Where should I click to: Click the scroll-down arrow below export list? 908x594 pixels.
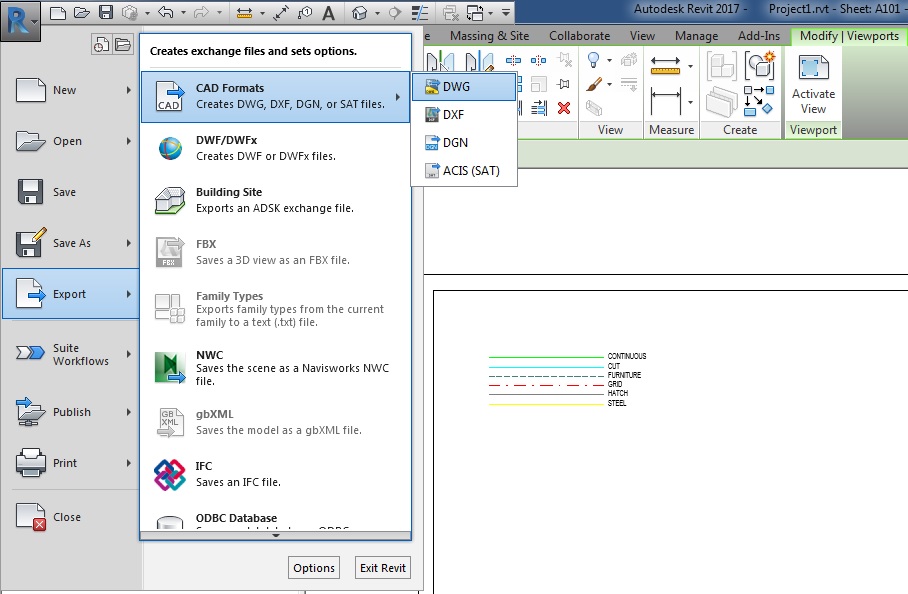pos(276,536)
